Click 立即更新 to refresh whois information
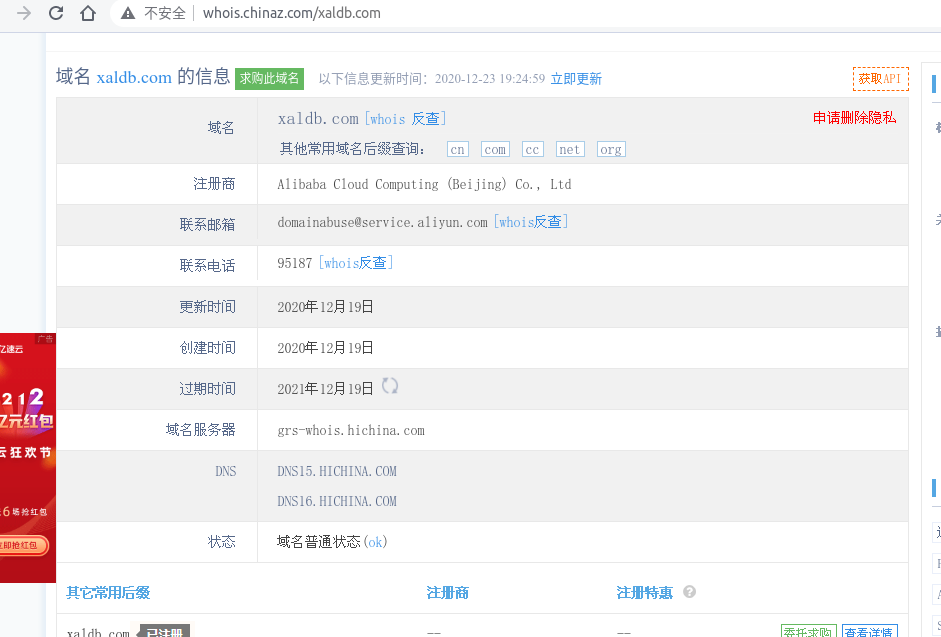This screenshot has width=941, height=637. click(x=576, y=78)
